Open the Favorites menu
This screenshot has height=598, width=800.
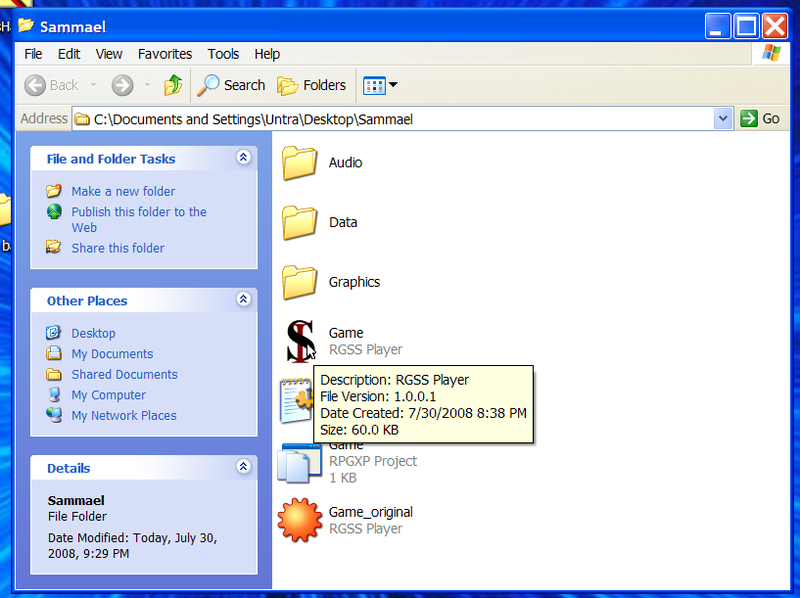click(165, 54)
